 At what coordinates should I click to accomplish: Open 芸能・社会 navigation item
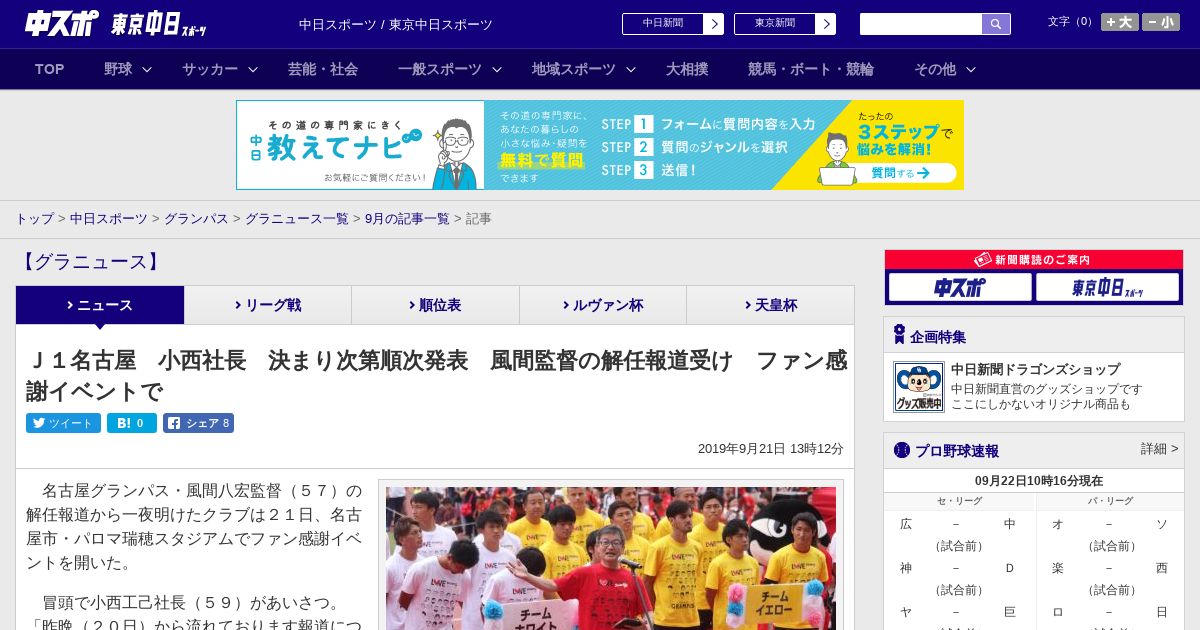pyautogui.click(x=323, y=69)
